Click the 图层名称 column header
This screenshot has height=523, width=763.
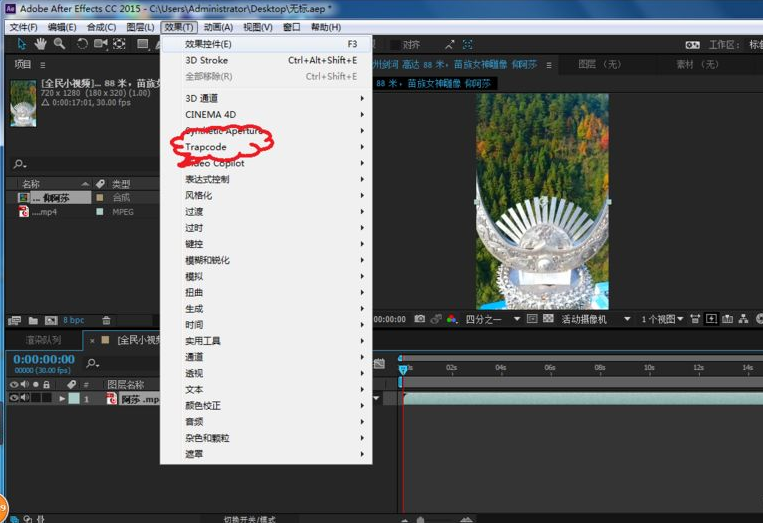coord(126,384)
